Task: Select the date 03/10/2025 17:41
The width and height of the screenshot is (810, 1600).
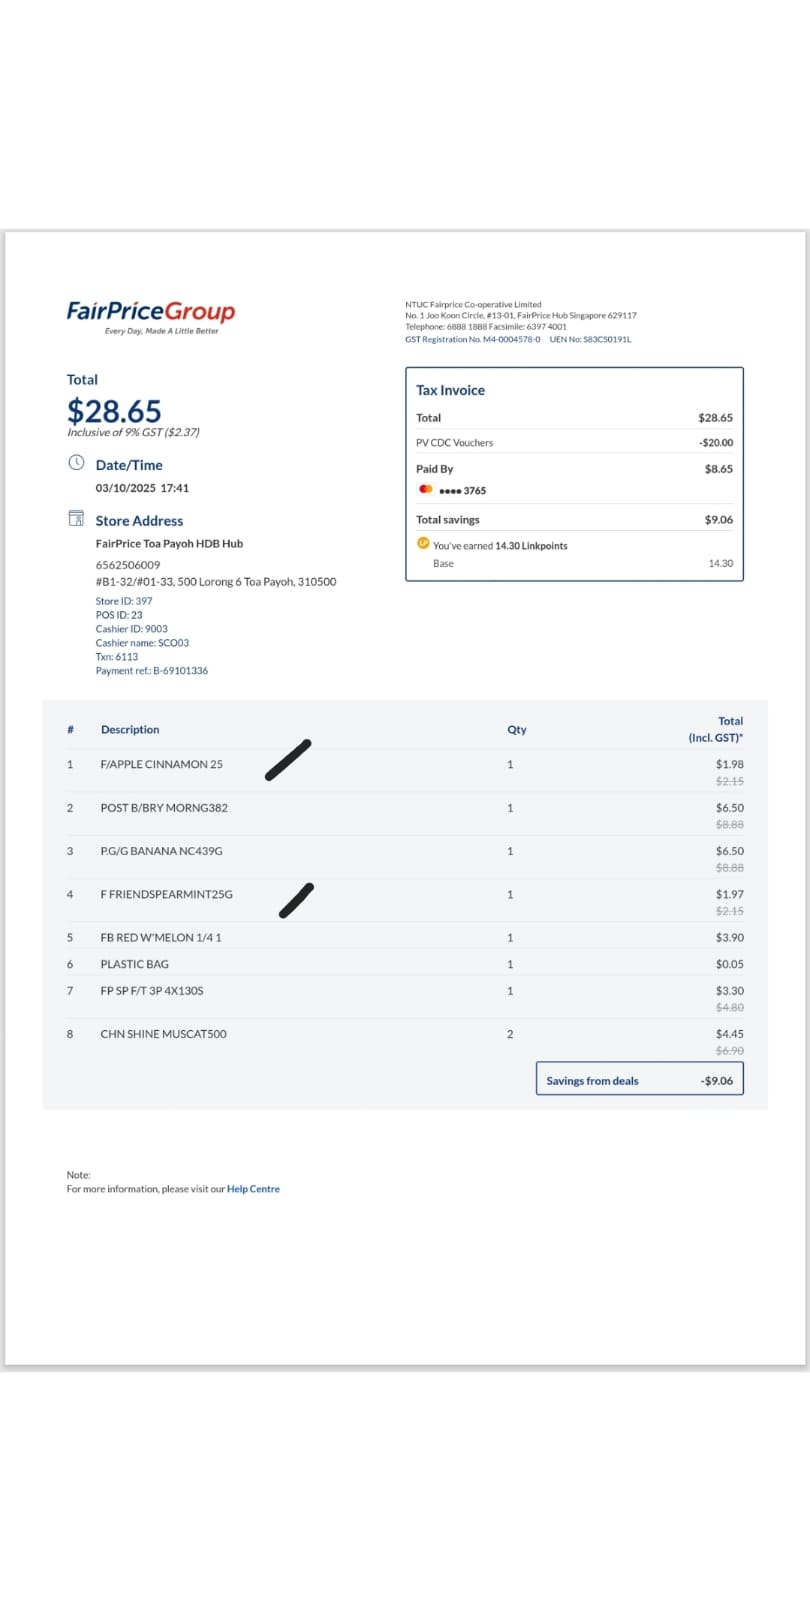Action: point(142,488)
